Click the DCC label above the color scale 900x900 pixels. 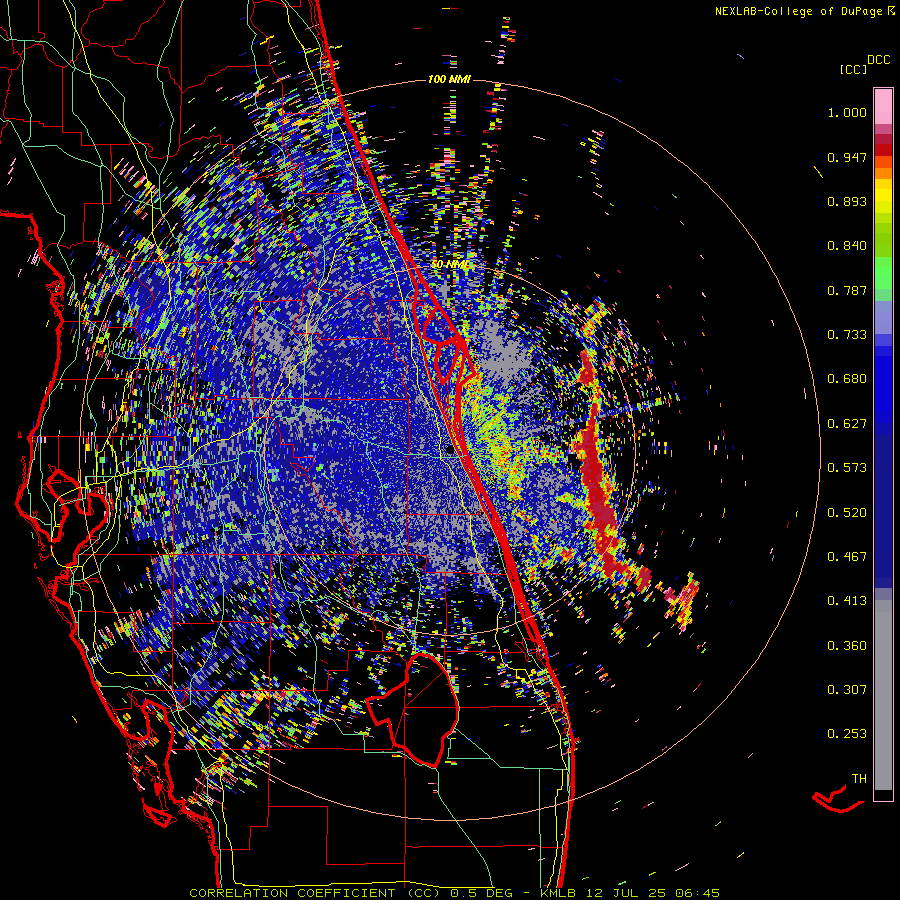tap(878, 60)
